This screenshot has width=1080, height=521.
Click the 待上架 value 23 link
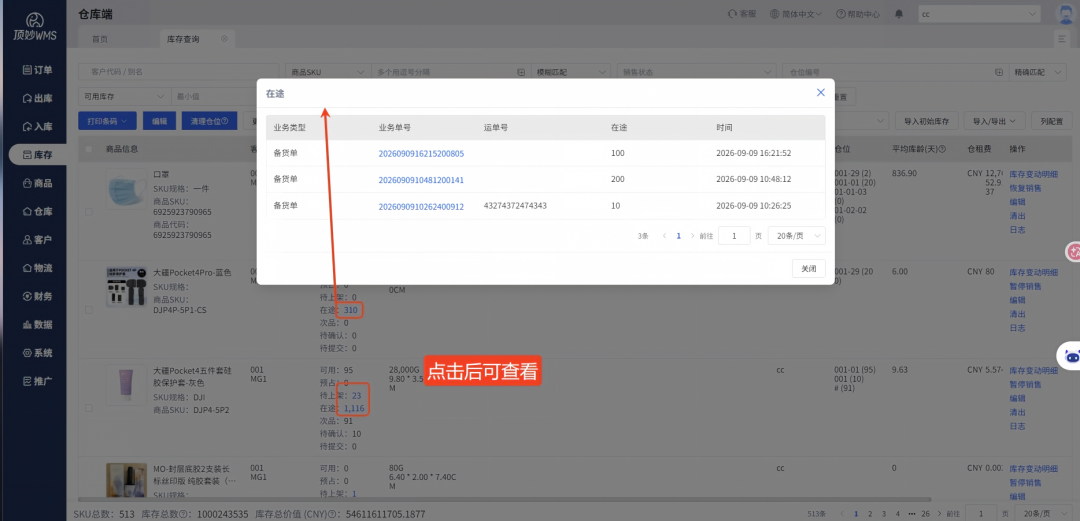coord(356,396)
